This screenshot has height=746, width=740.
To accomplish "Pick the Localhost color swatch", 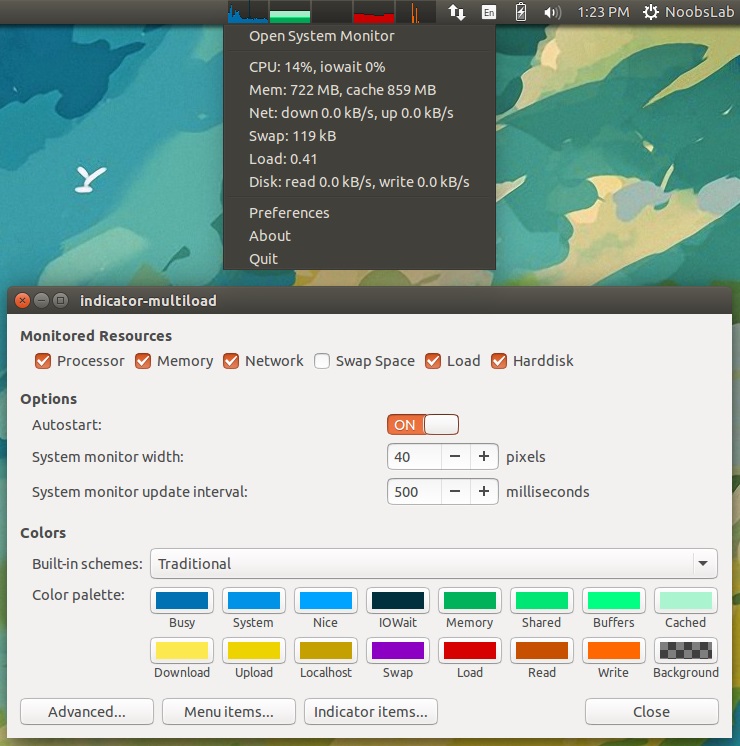I will pyautogui.click(x=326, y=650).
